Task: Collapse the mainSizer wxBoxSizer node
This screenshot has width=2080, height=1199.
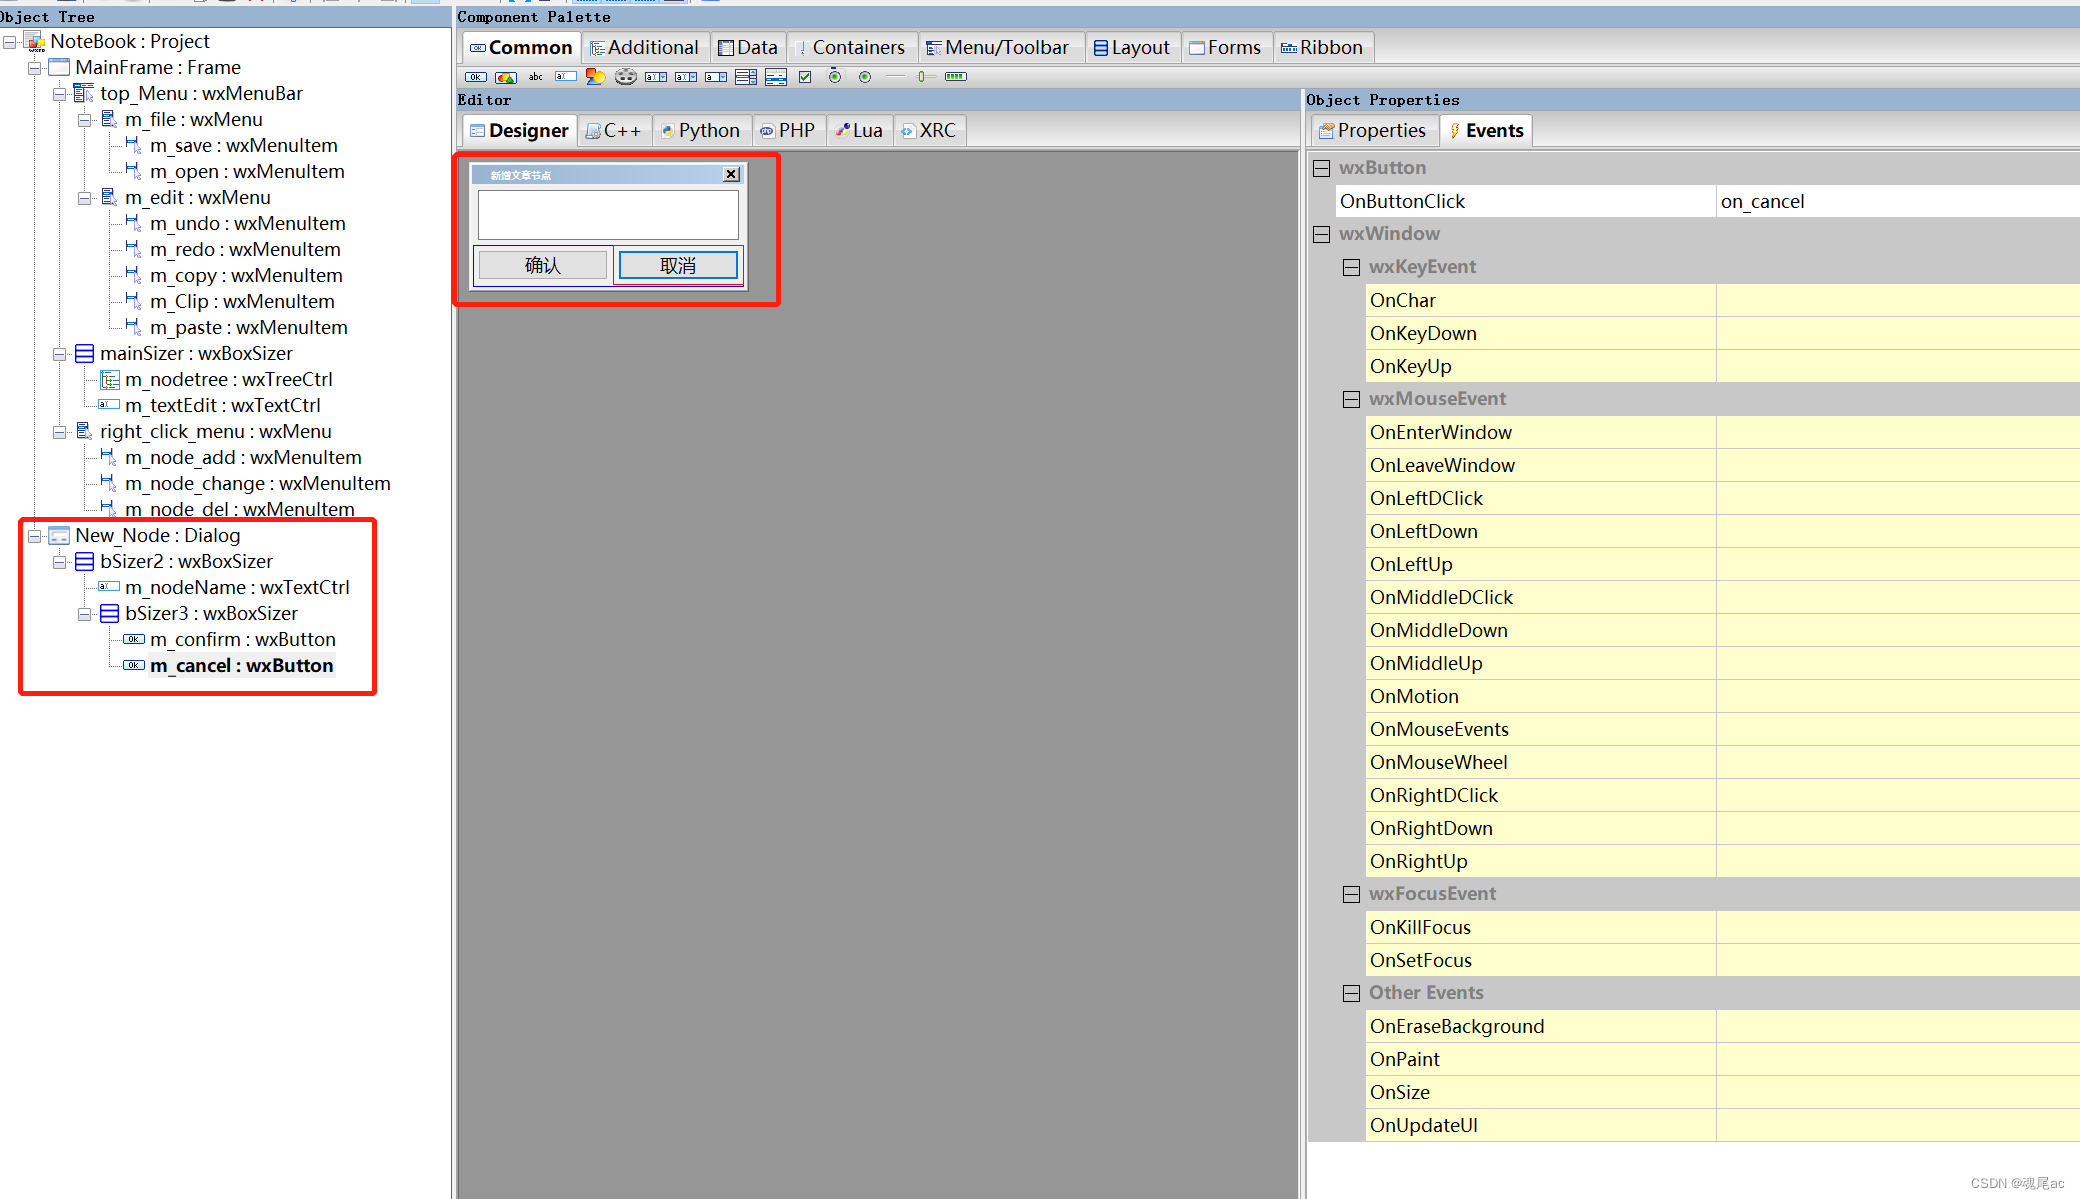Action: pyautogui.click(x=60, y=354)
